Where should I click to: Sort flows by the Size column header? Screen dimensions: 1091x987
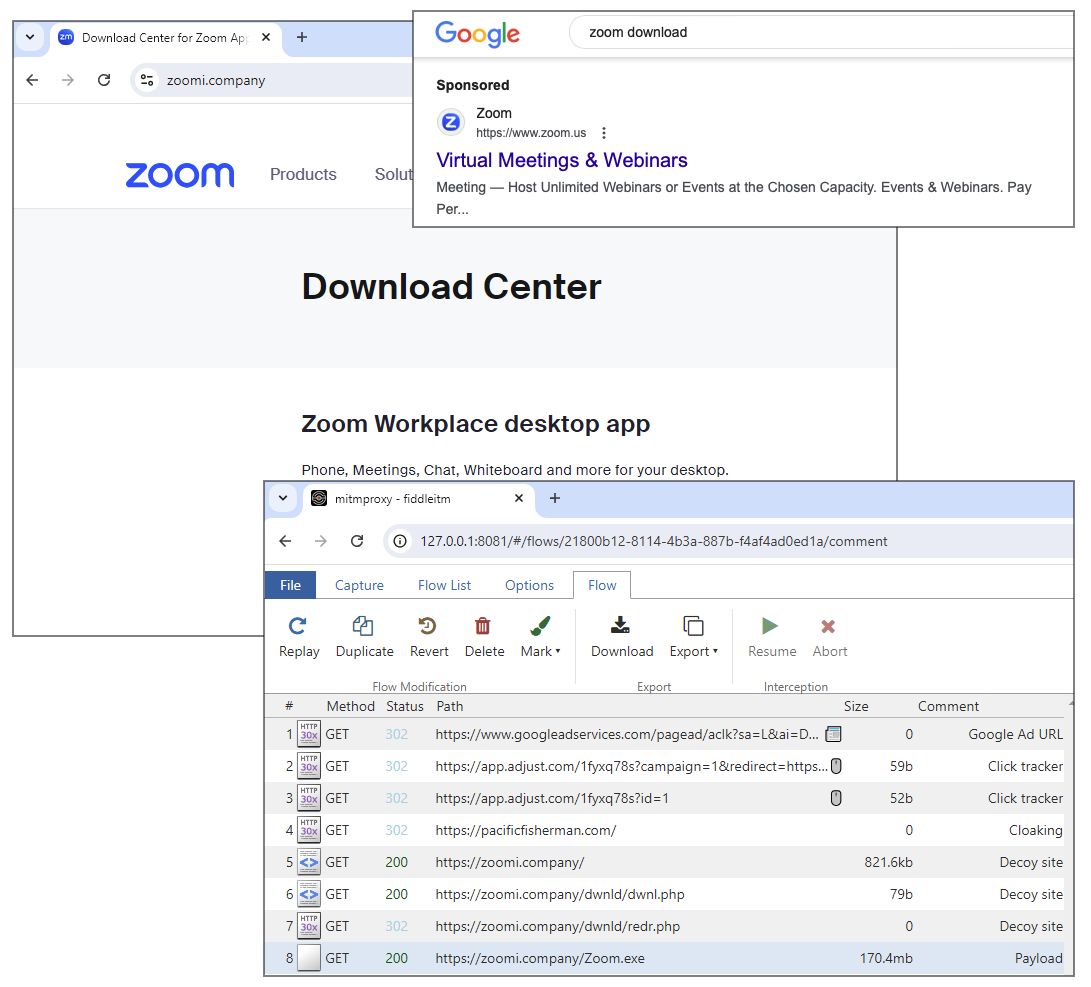click(856, 706)
